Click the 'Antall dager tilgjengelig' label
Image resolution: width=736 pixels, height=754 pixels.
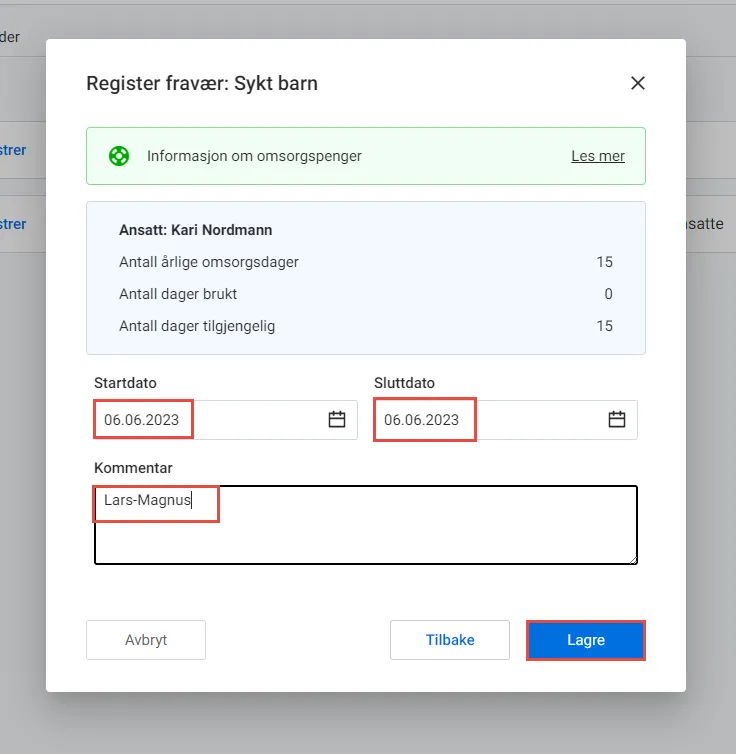click(x=197, y=326)
